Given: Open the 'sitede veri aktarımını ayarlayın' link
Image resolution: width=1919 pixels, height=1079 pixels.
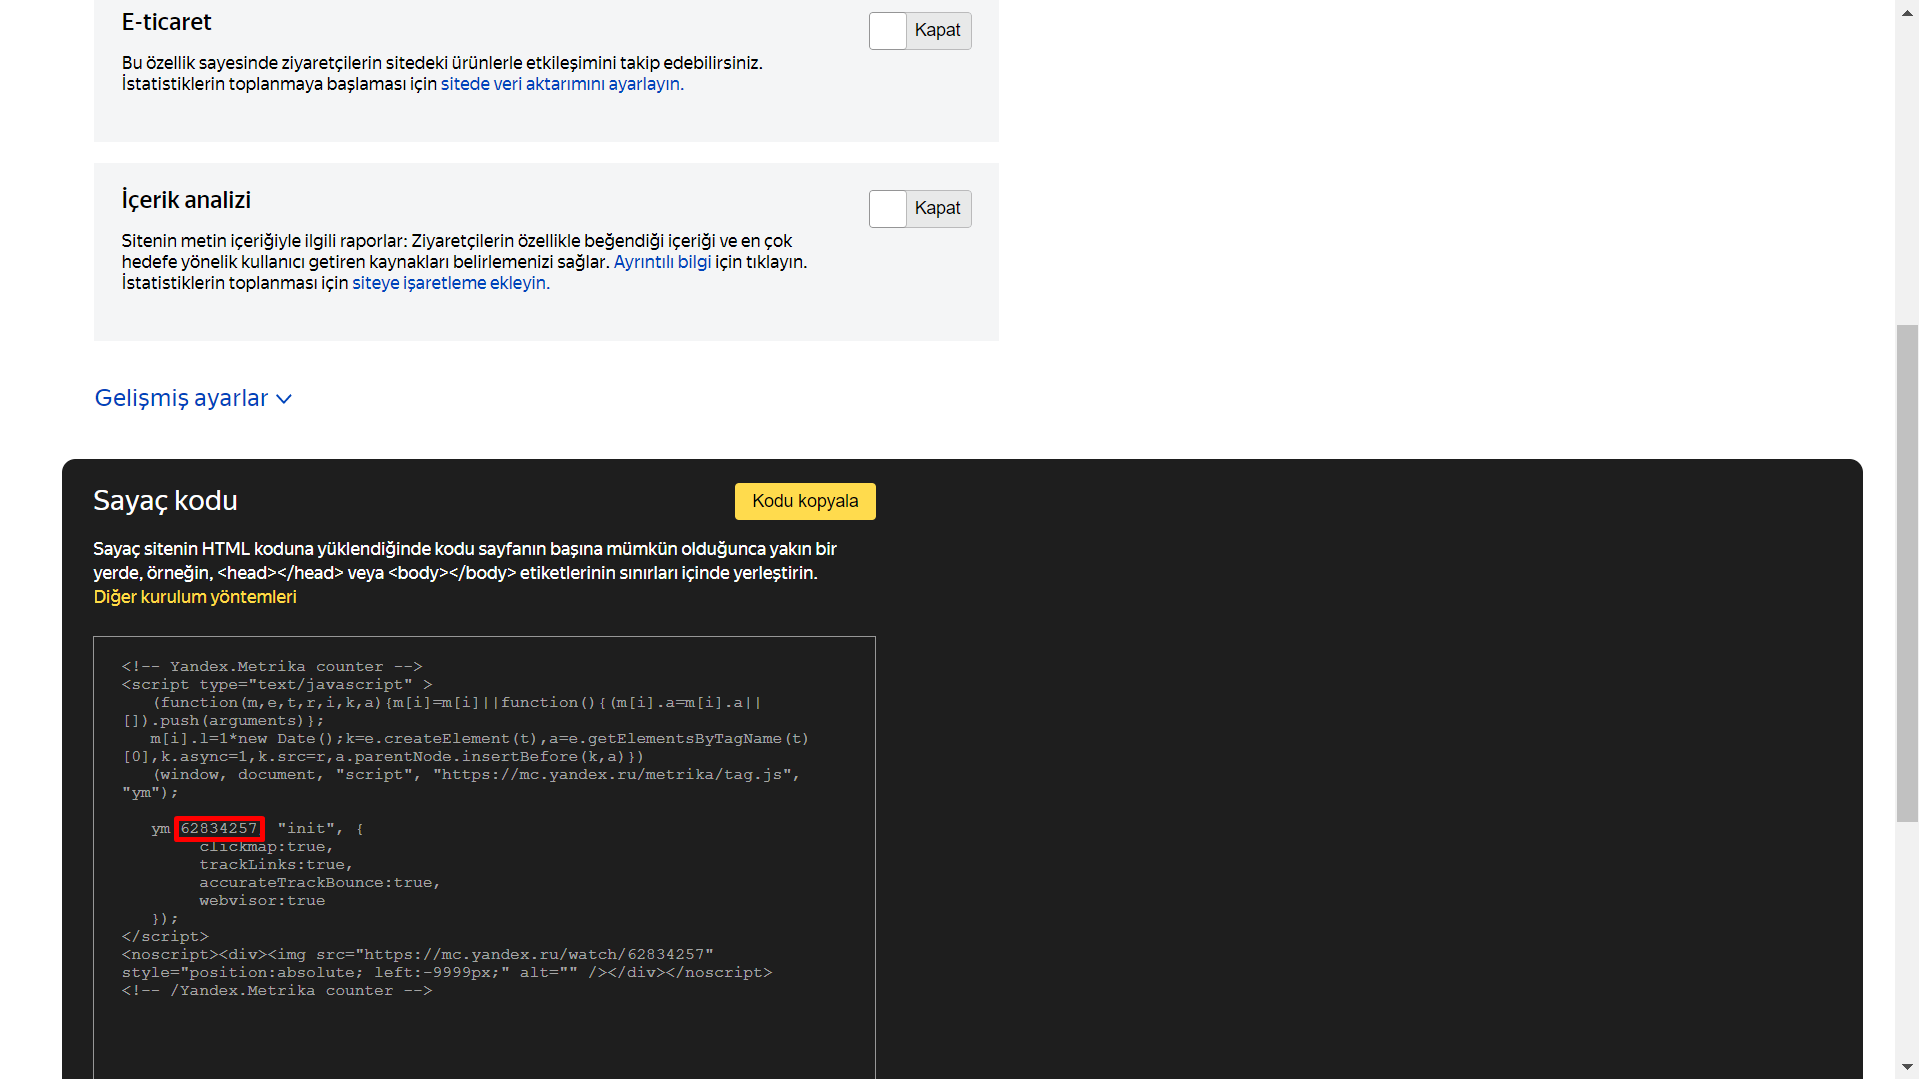Looking at the screenshot, I should click(562, 84).
